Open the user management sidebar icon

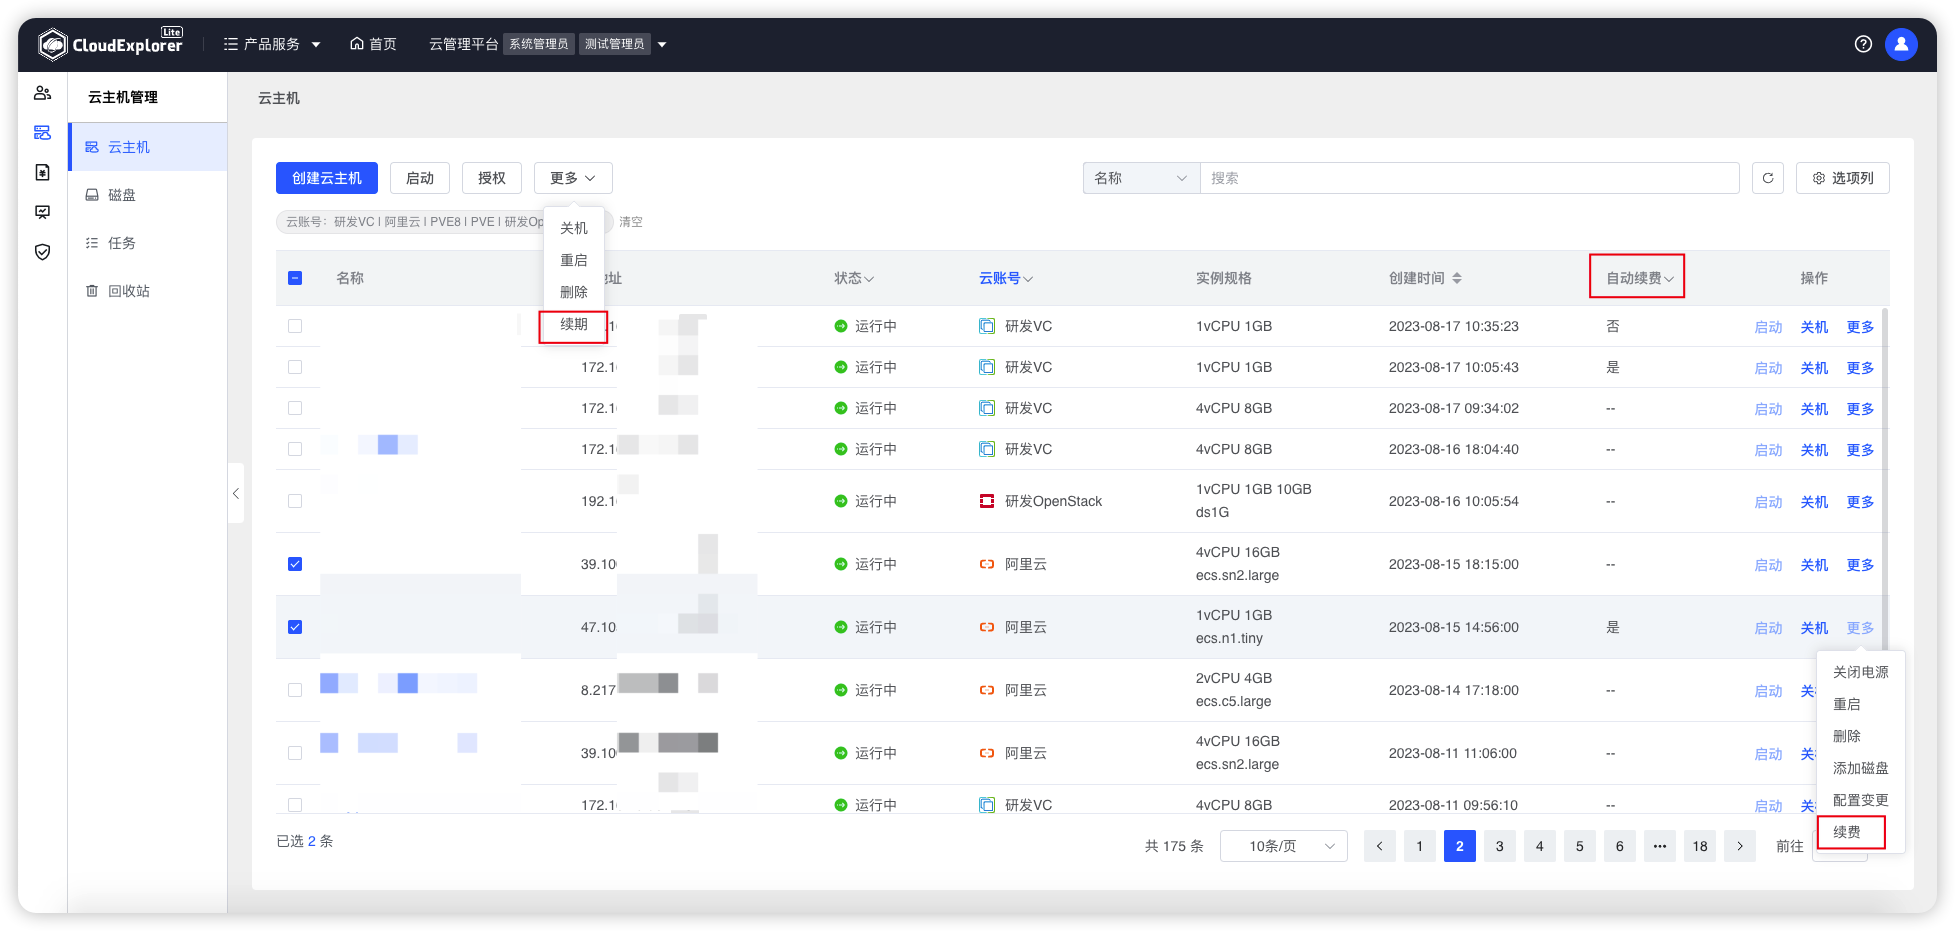tap(42, 93)
